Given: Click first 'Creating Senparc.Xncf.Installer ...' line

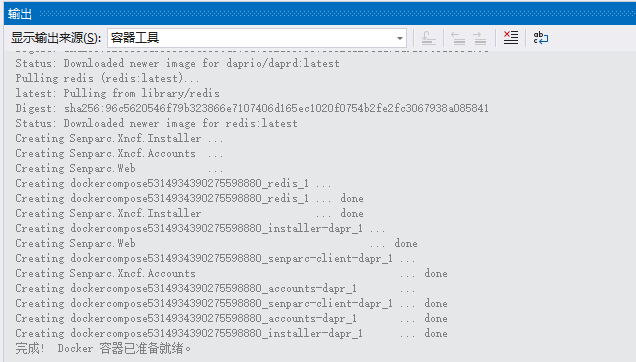Looking at the screenshot, I should click(x=119, y=138).
